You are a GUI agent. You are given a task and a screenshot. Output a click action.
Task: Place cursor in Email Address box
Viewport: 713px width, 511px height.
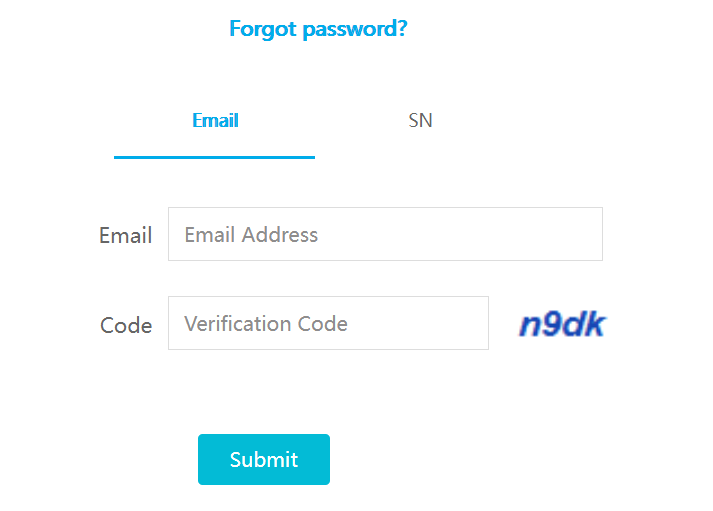tap(385, 234)
